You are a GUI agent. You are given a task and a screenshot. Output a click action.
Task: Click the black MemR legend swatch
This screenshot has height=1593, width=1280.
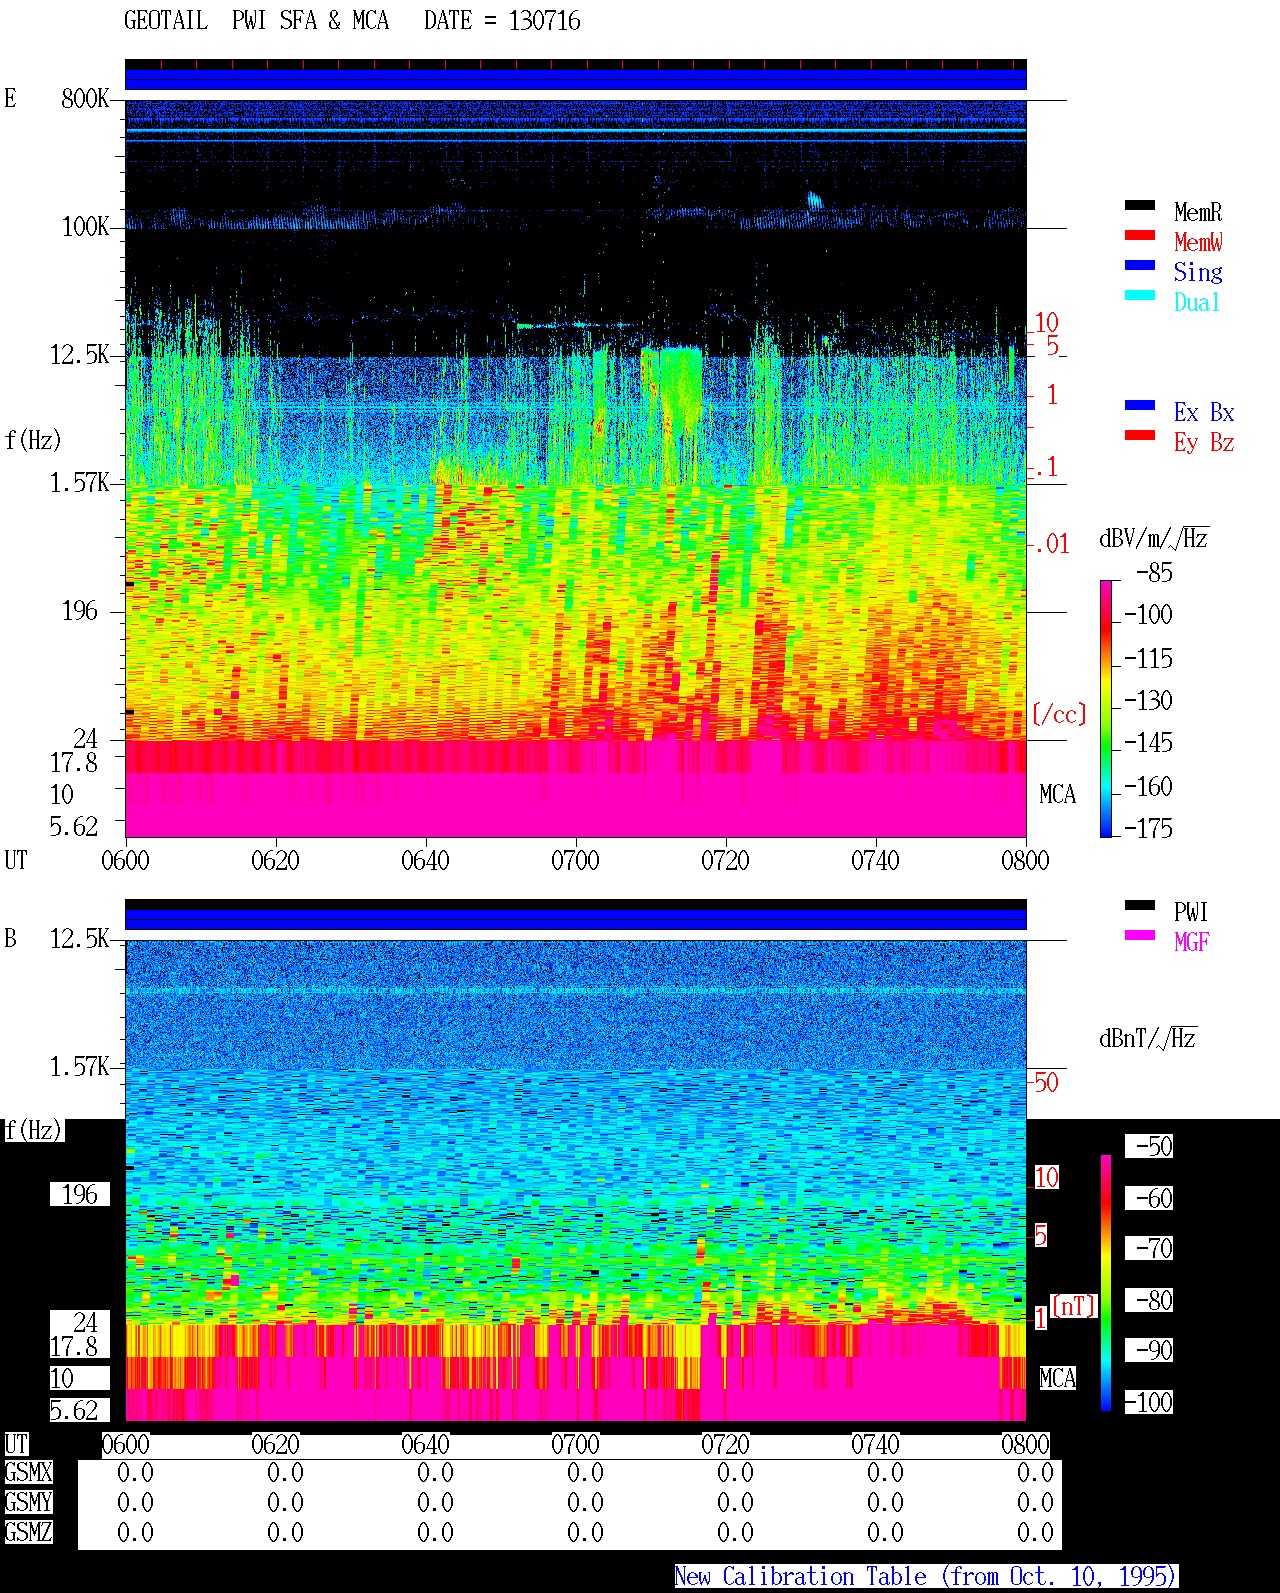point(1139,205)
